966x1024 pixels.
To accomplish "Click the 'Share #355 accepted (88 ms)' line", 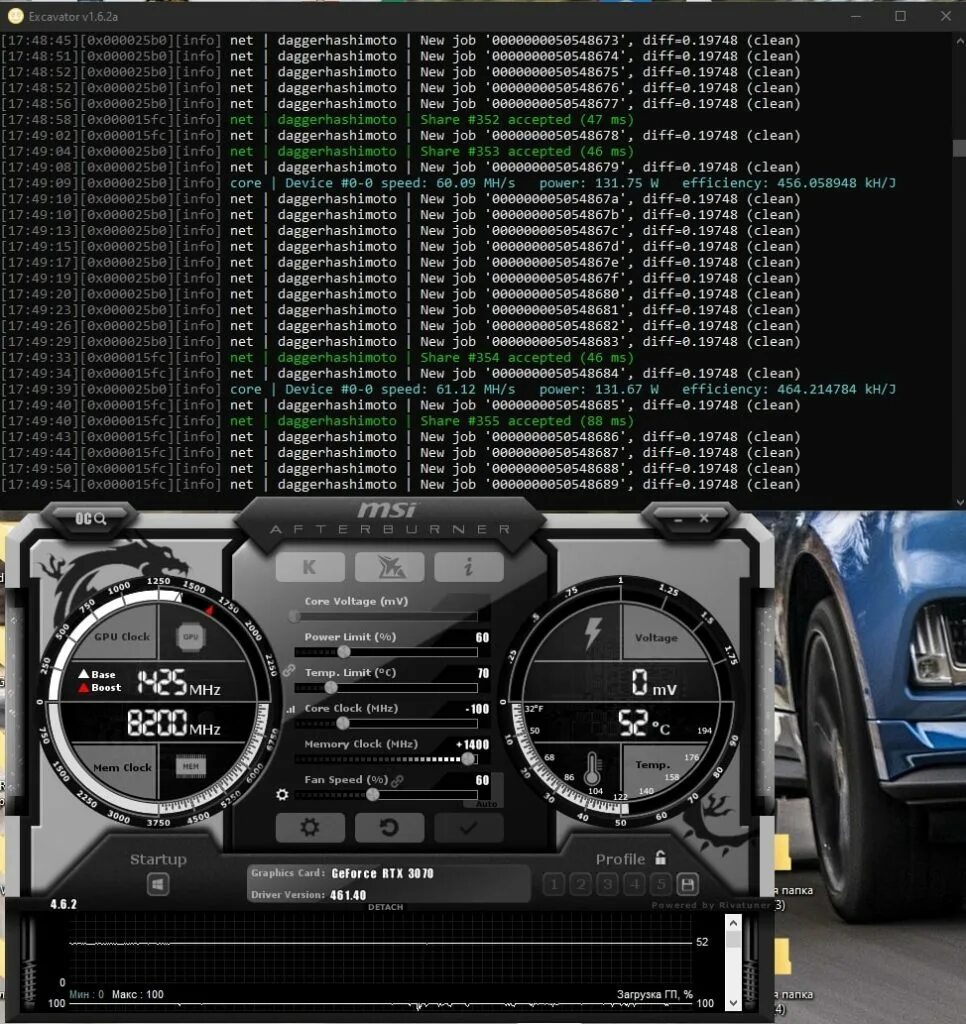I will 317,421.
